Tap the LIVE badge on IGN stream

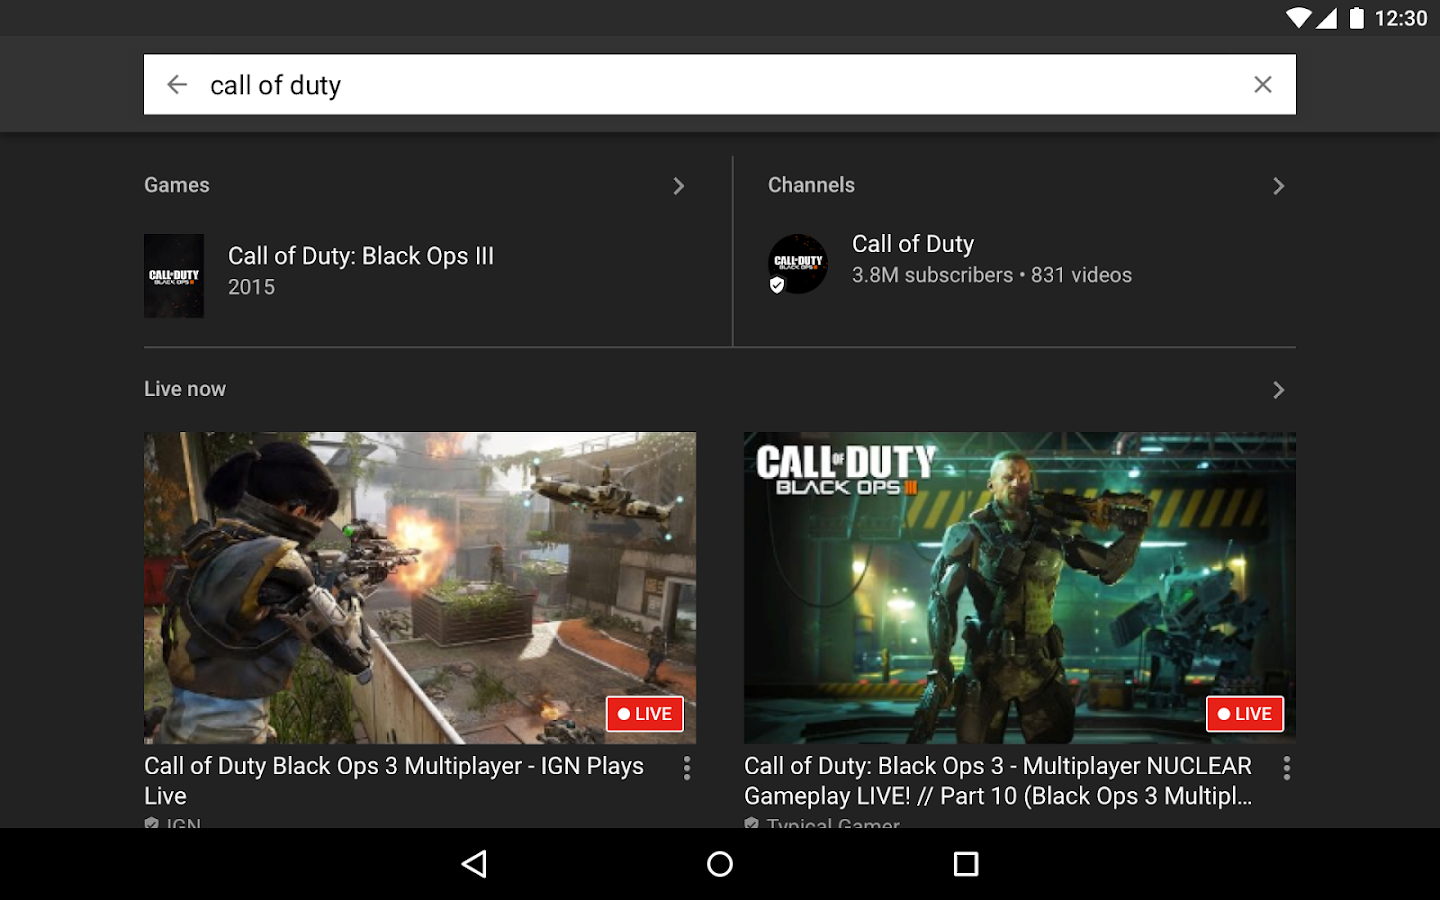tap(645, 714)
